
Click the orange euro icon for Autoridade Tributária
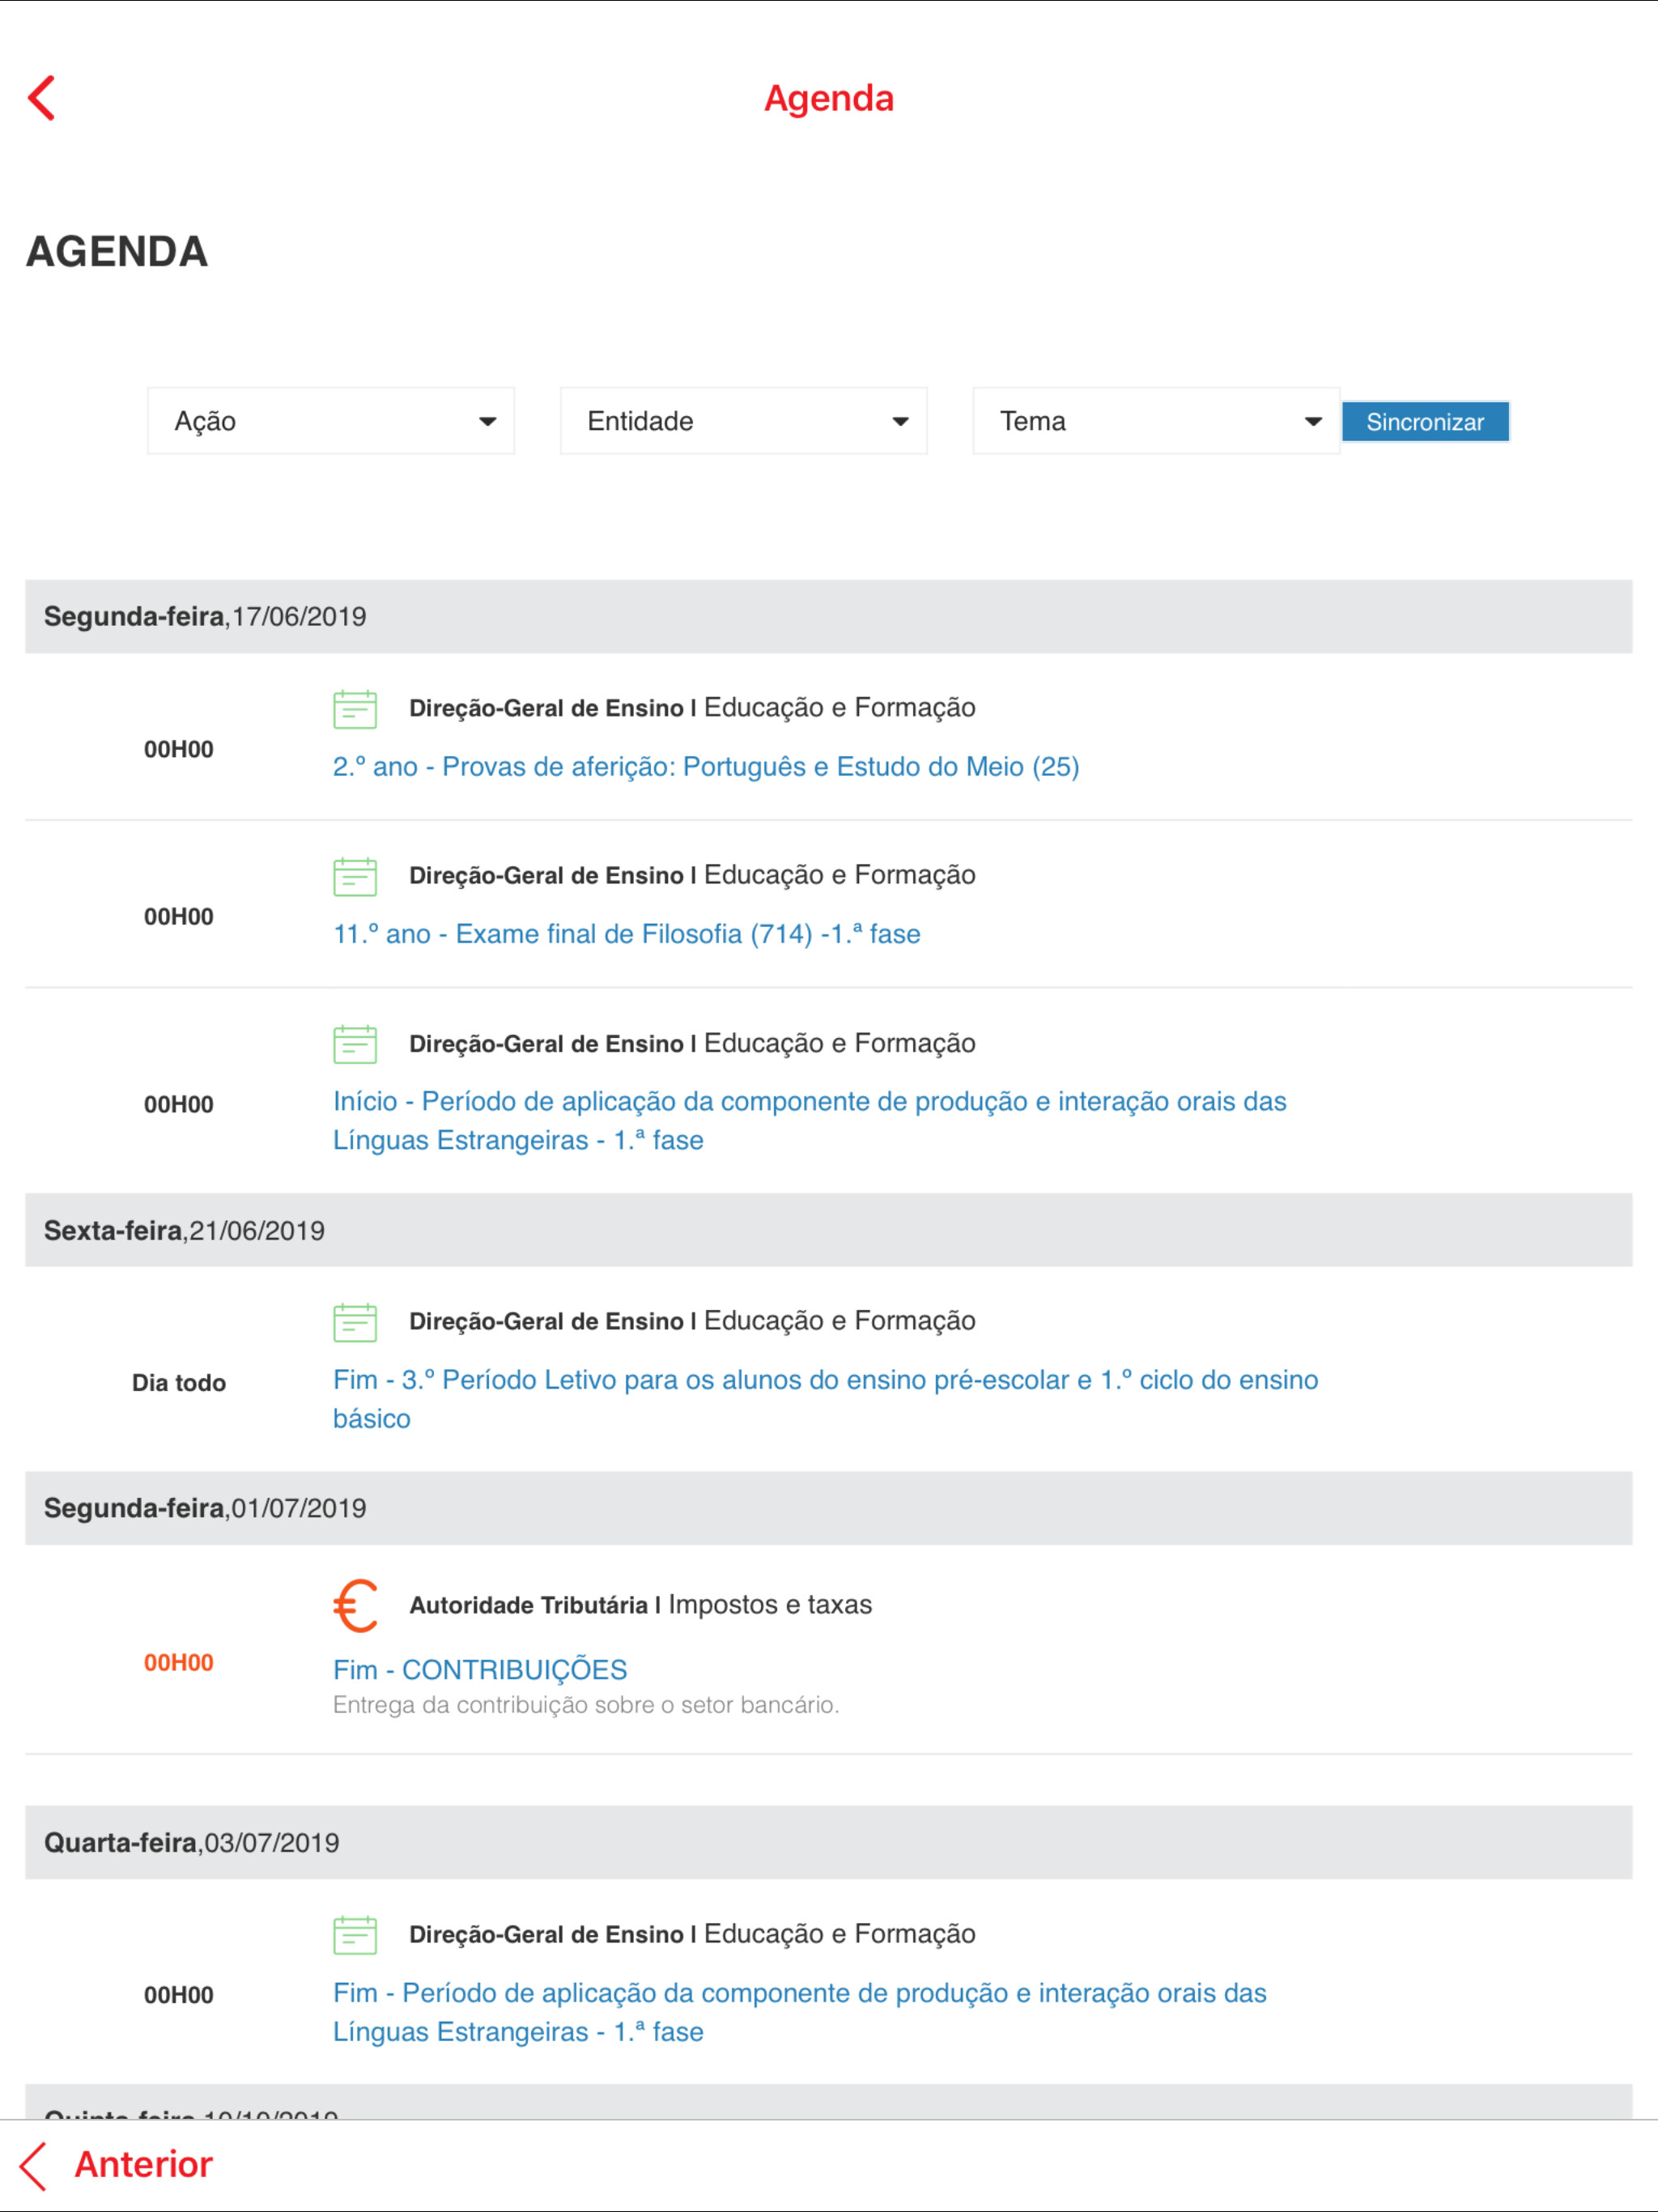coord(355,1605)
